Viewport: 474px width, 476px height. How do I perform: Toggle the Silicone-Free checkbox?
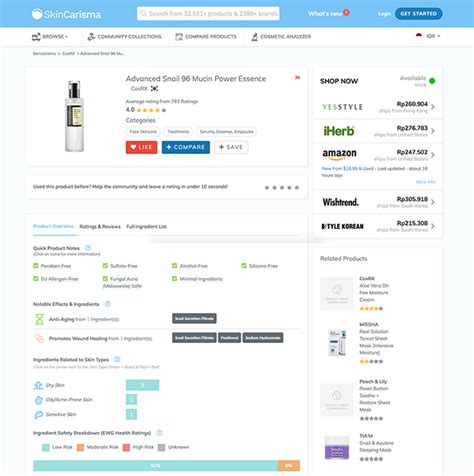pyautogui.click(x=244, y=266)
